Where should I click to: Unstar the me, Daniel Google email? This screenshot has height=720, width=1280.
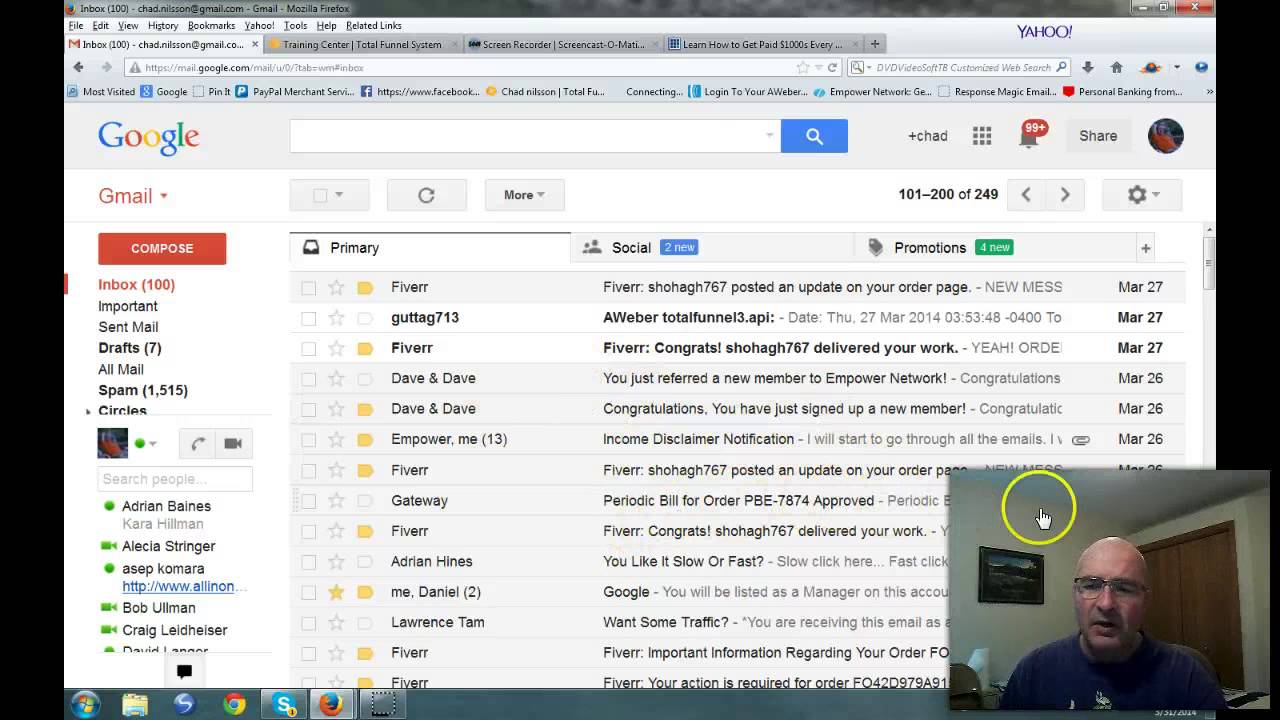[x=336, y=592]
